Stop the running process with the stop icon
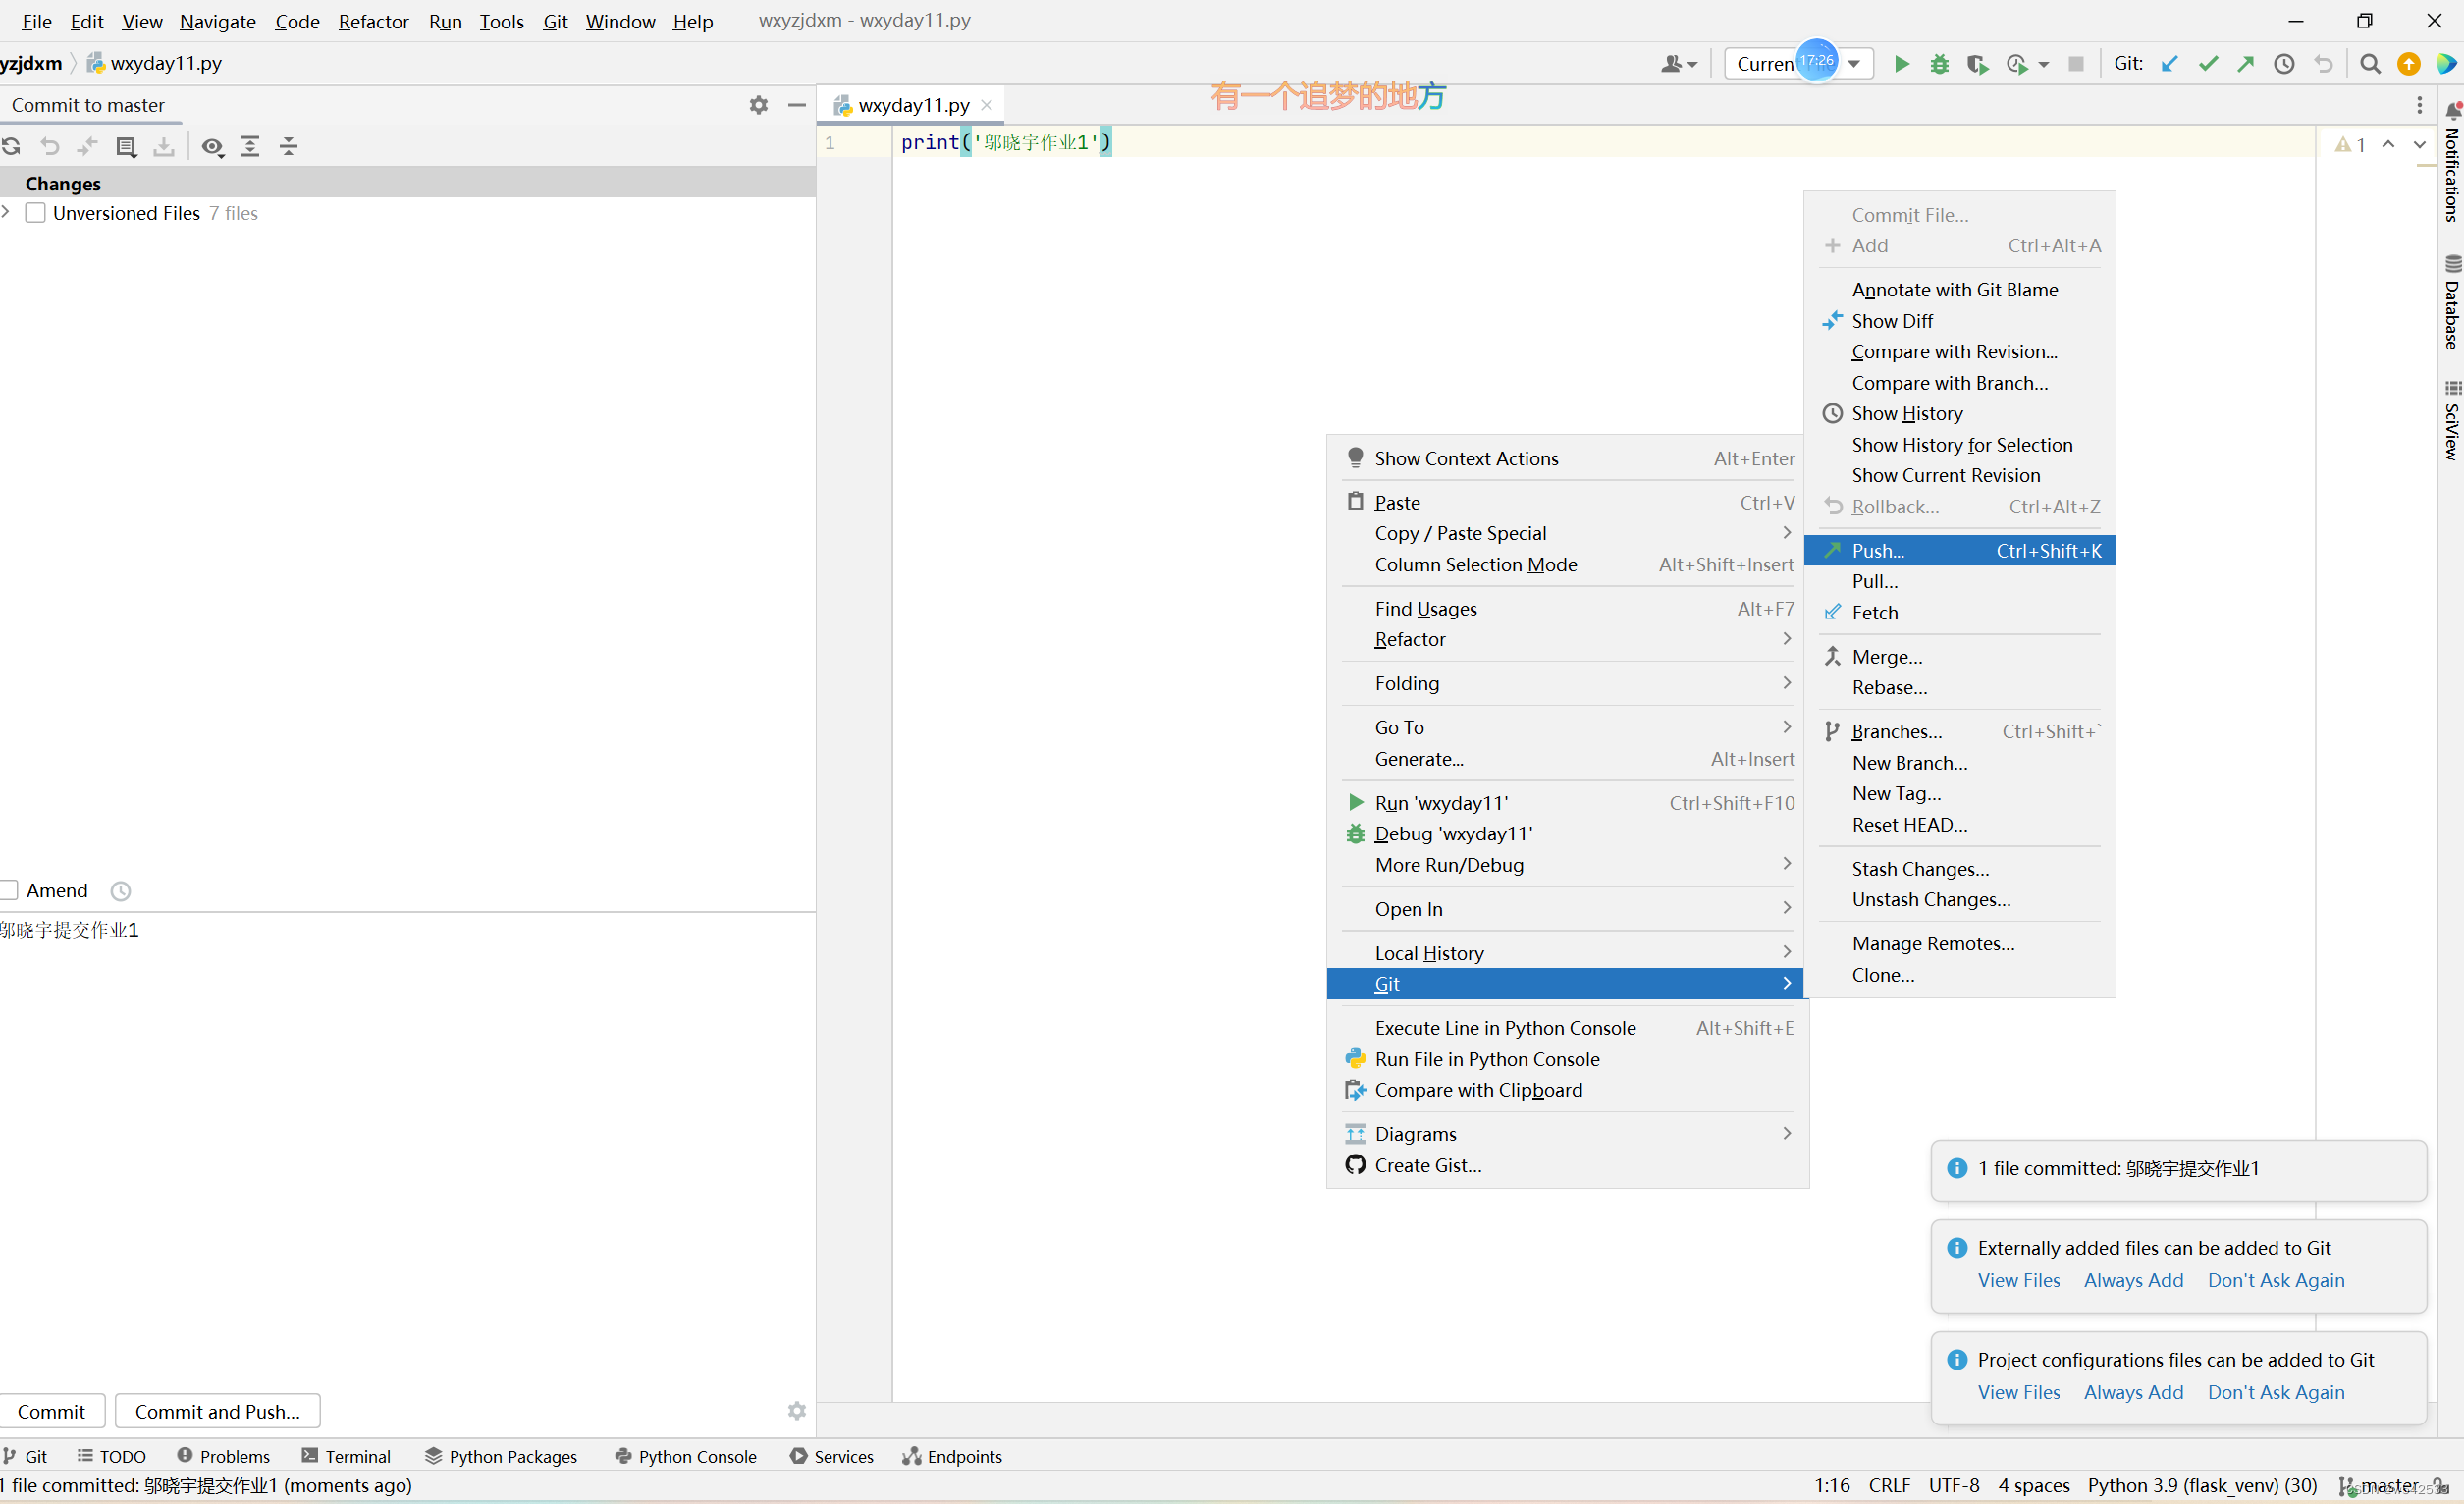The width and height of the screenshot is (2464, 1504). click(2076, 63)
